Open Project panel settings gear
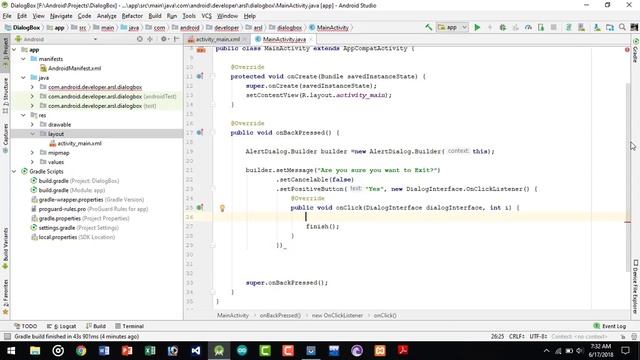Screen dimensions: 640x360 [164, 39]
